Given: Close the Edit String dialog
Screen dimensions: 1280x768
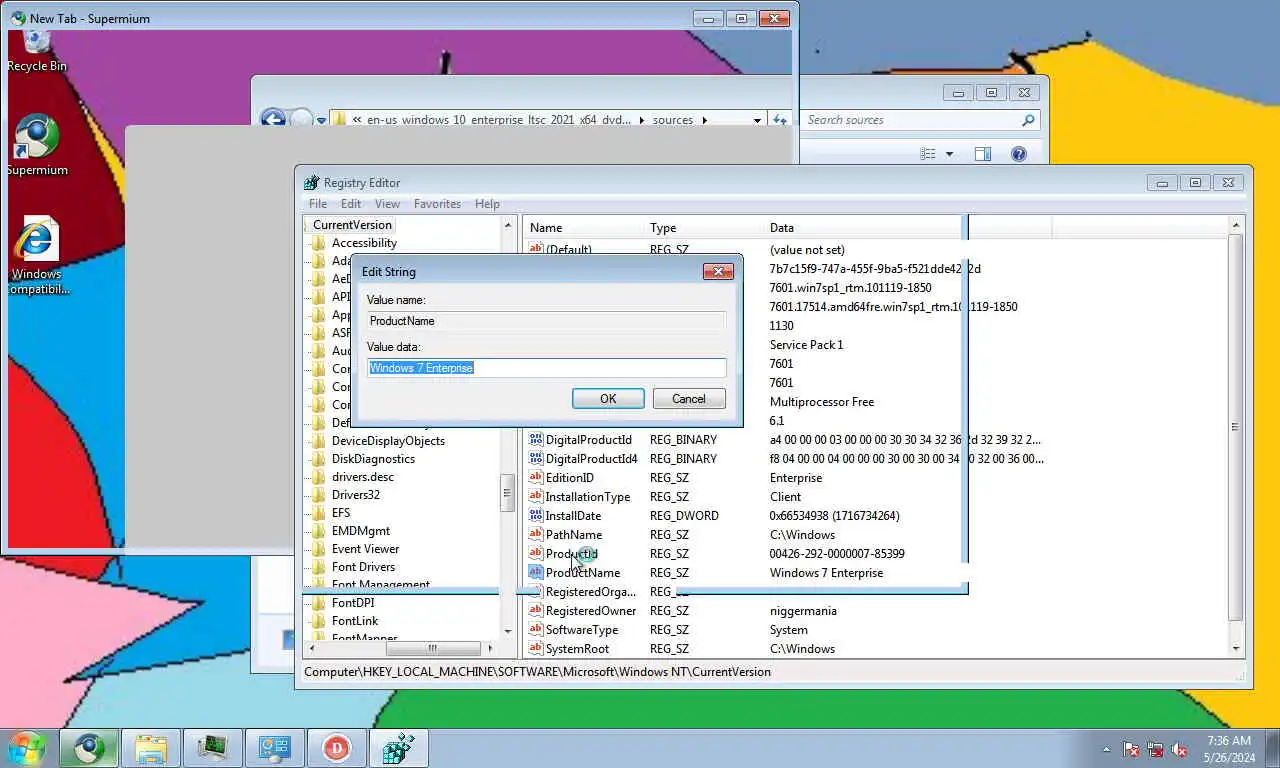Looking at the screenshot, I should (x=718, y=271).
